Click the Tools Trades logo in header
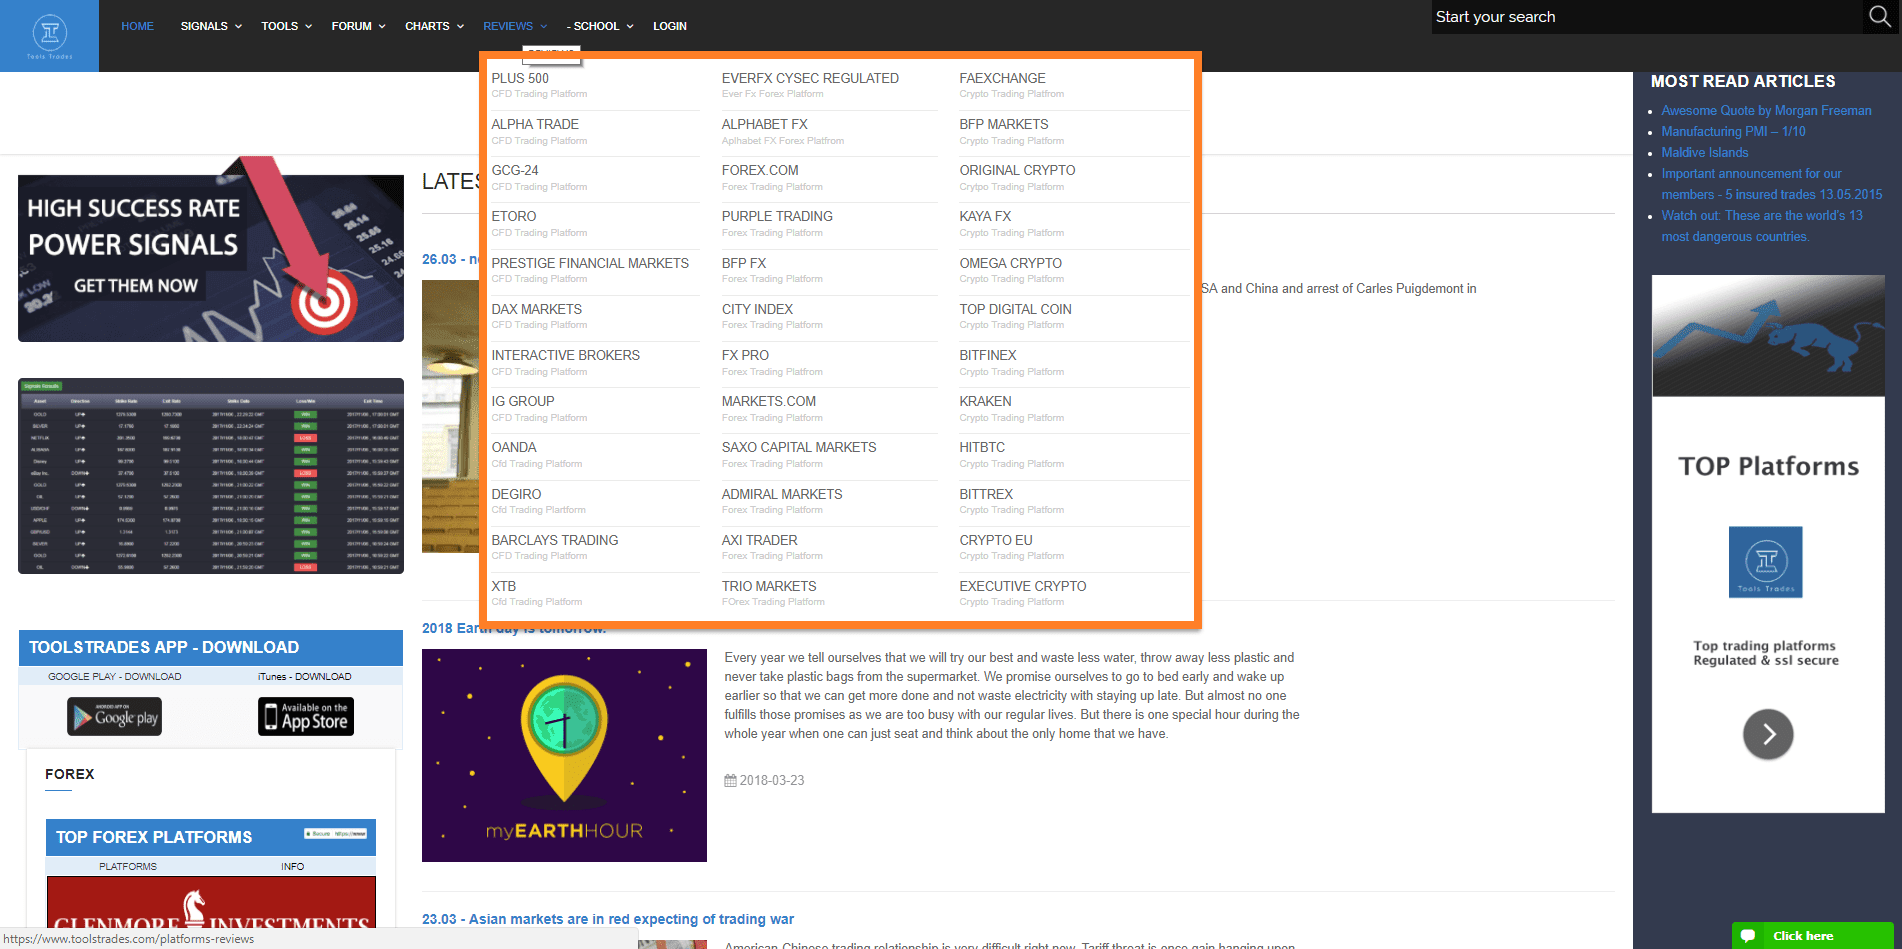Viewport: 1902px width, 949px height. pos(49,36)
